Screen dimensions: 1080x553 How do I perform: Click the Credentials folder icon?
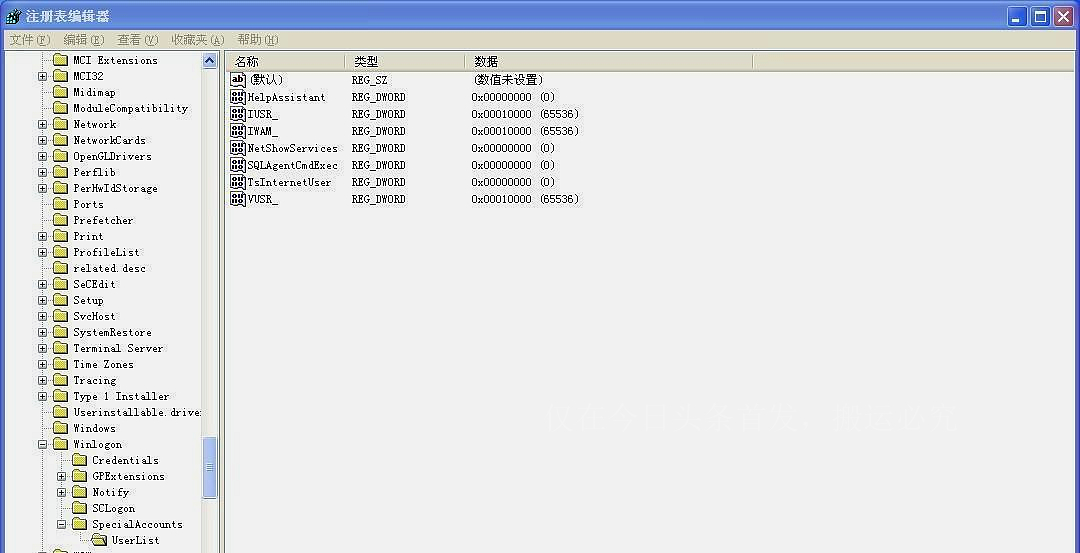click(79, 460)
